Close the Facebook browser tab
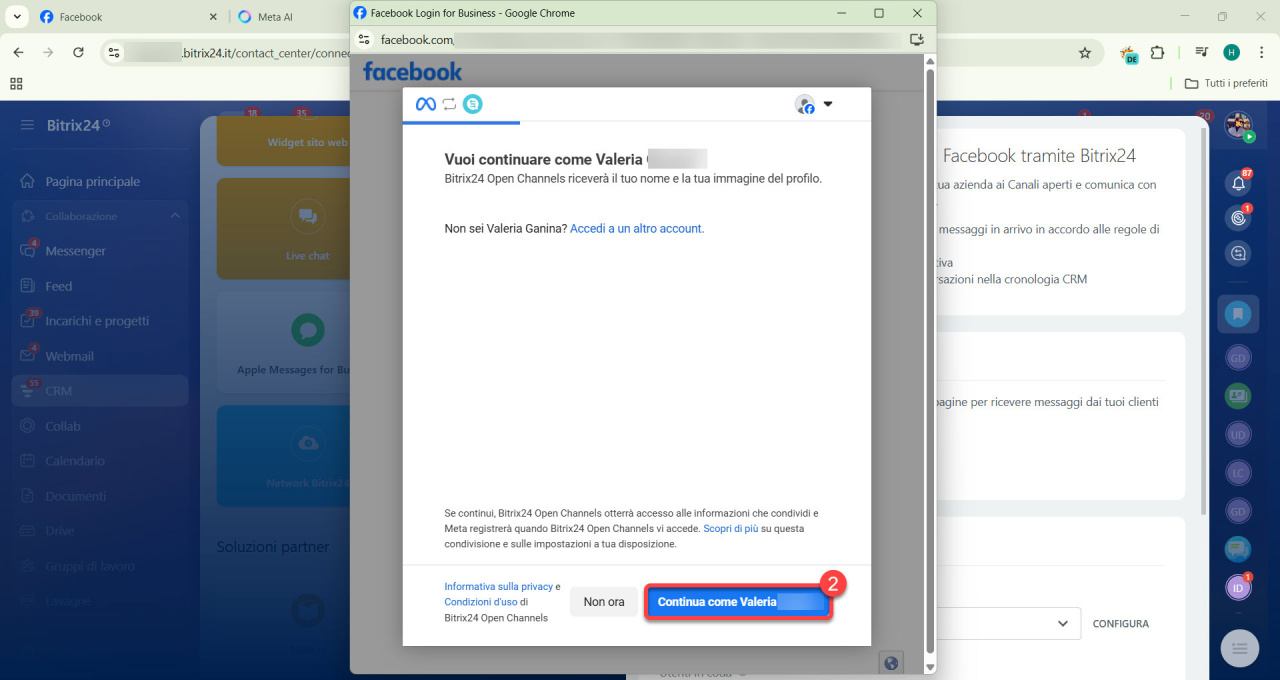The image size is (1280, 680). pyautogui.click(x=213, y=17)
